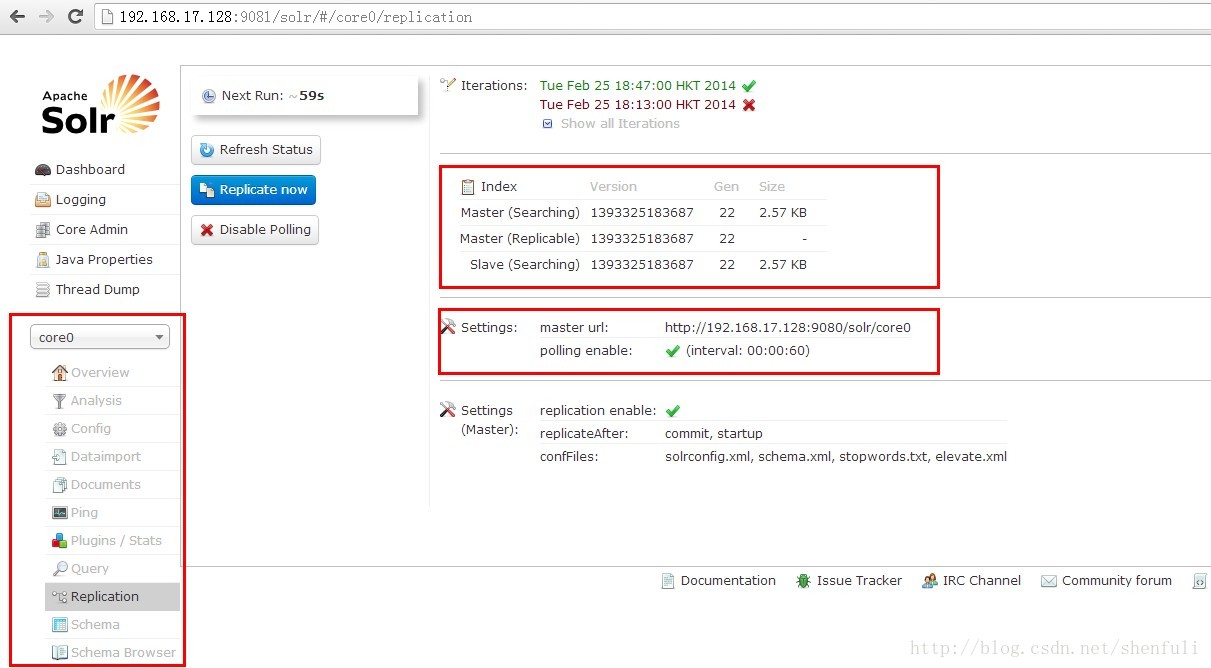1211x668 pixels.
Task: Click the replicateAfter commit, startup value
Action: tap(714, 434)
